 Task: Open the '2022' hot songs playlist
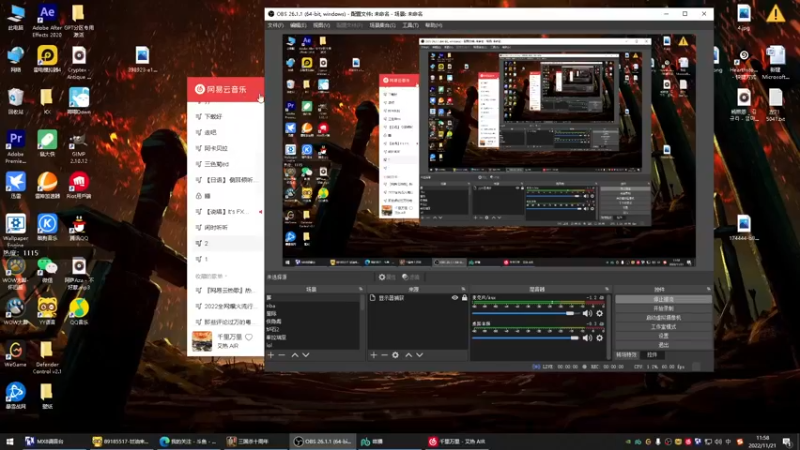coord(225,306)
